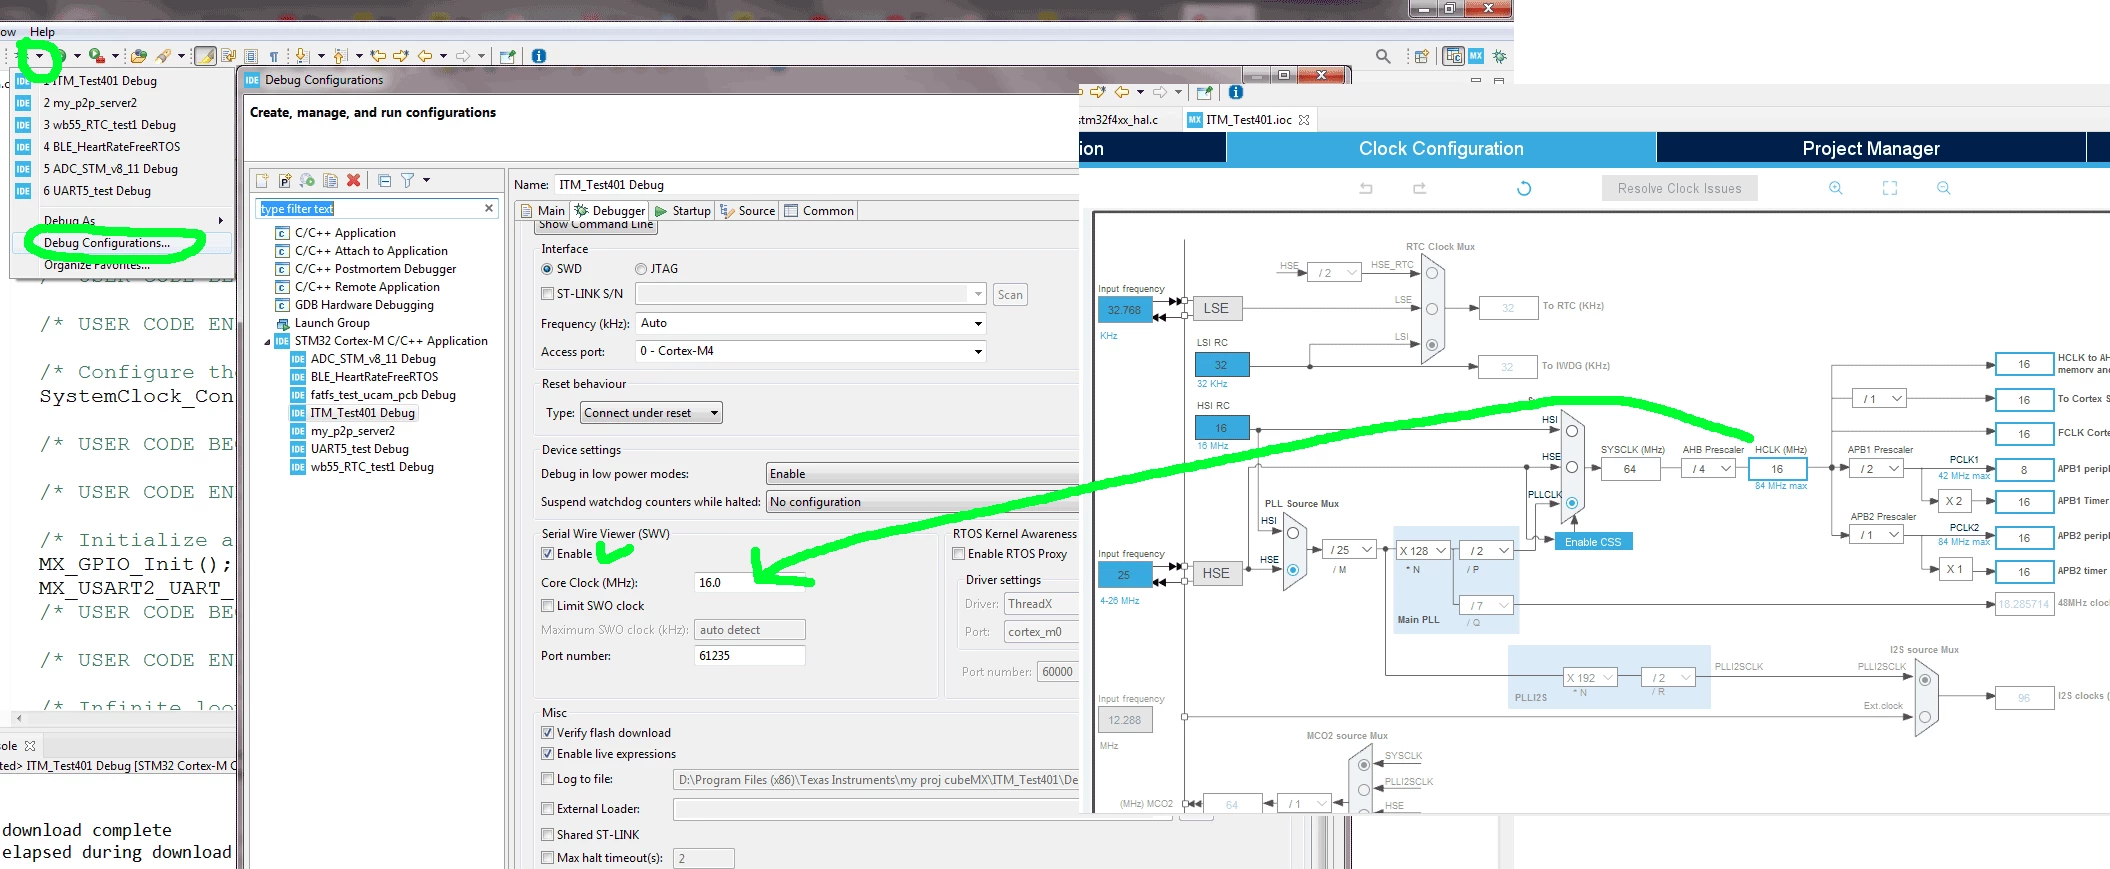Click the Undo icon in Clock Configuration
Screen dimensions: 2110x869
(x=1366, y=188)
